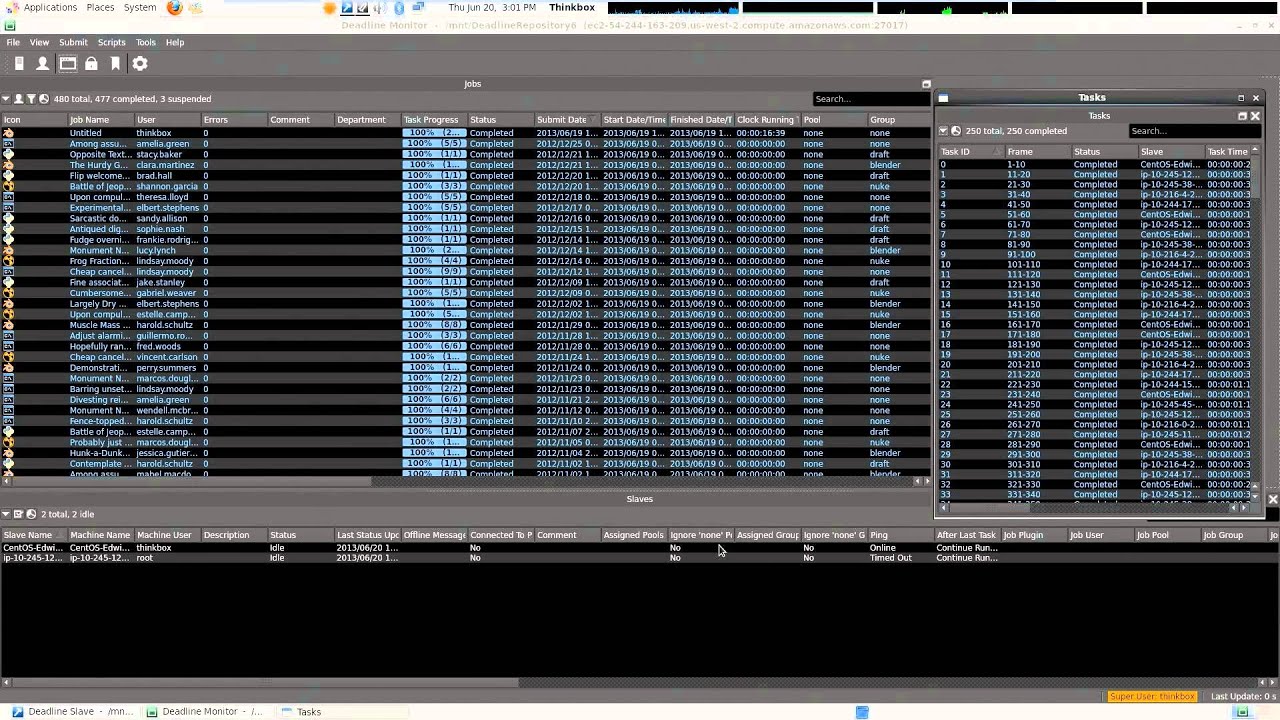Float the inner Tasks panel with undock icon
The height and width of the screenshot is (720, 1280).
tap(1242, 116)
